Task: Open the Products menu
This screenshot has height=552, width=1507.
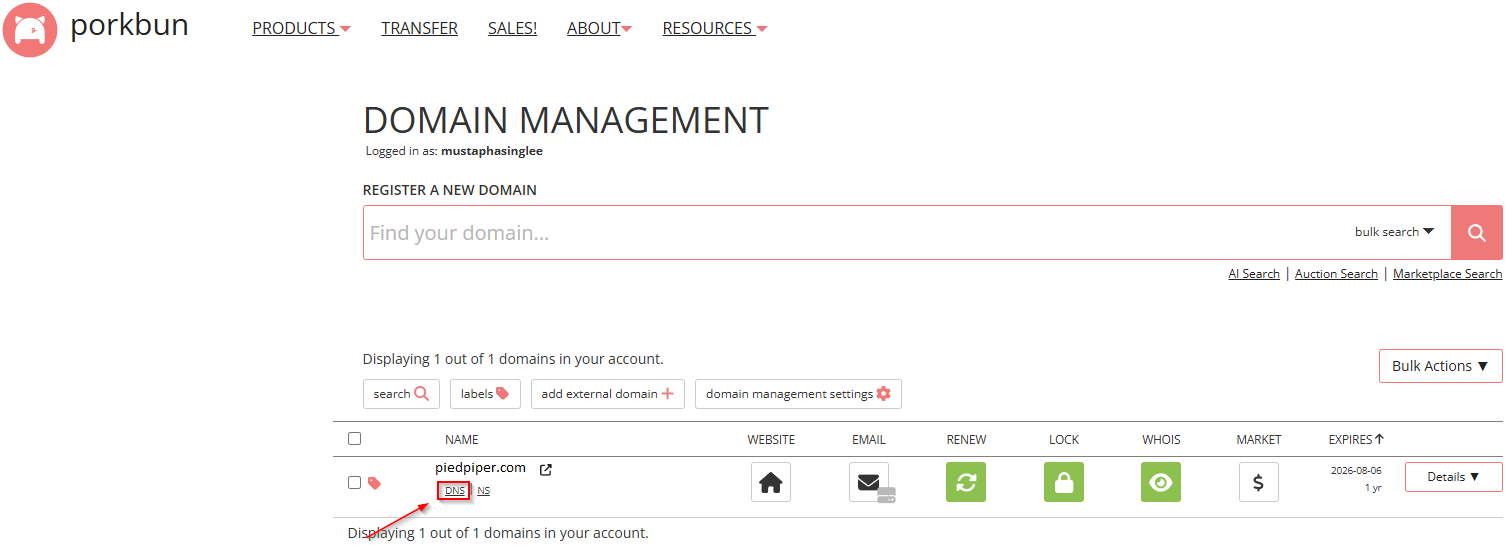Action: (300, 28)
